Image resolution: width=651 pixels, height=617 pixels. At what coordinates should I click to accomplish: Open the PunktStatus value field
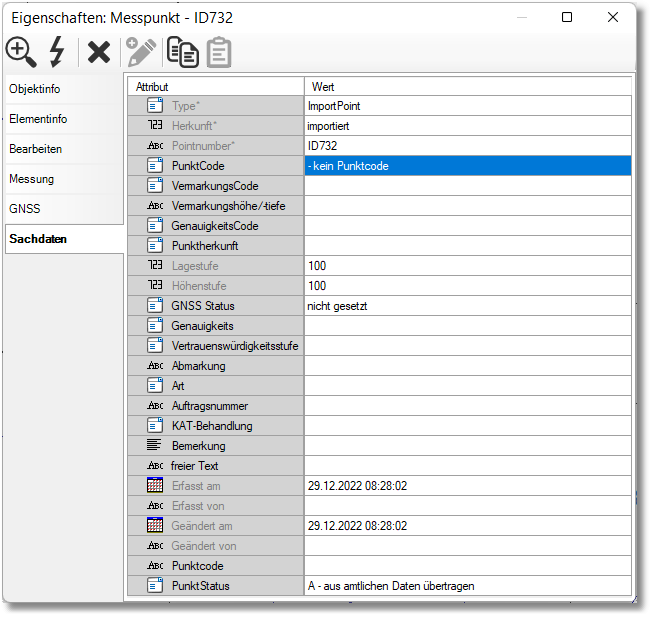click(467, 586)
